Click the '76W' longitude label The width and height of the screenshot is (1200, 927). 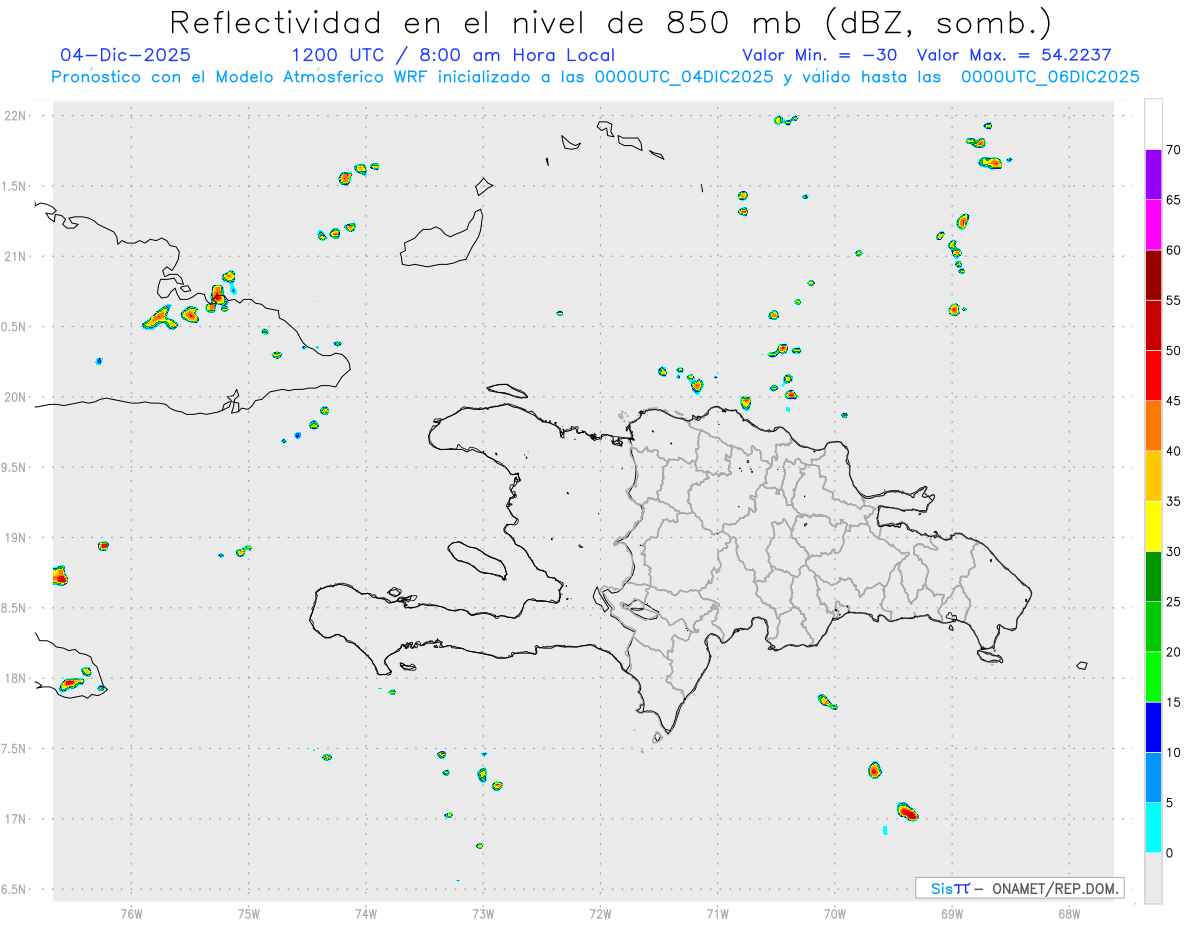131,914
